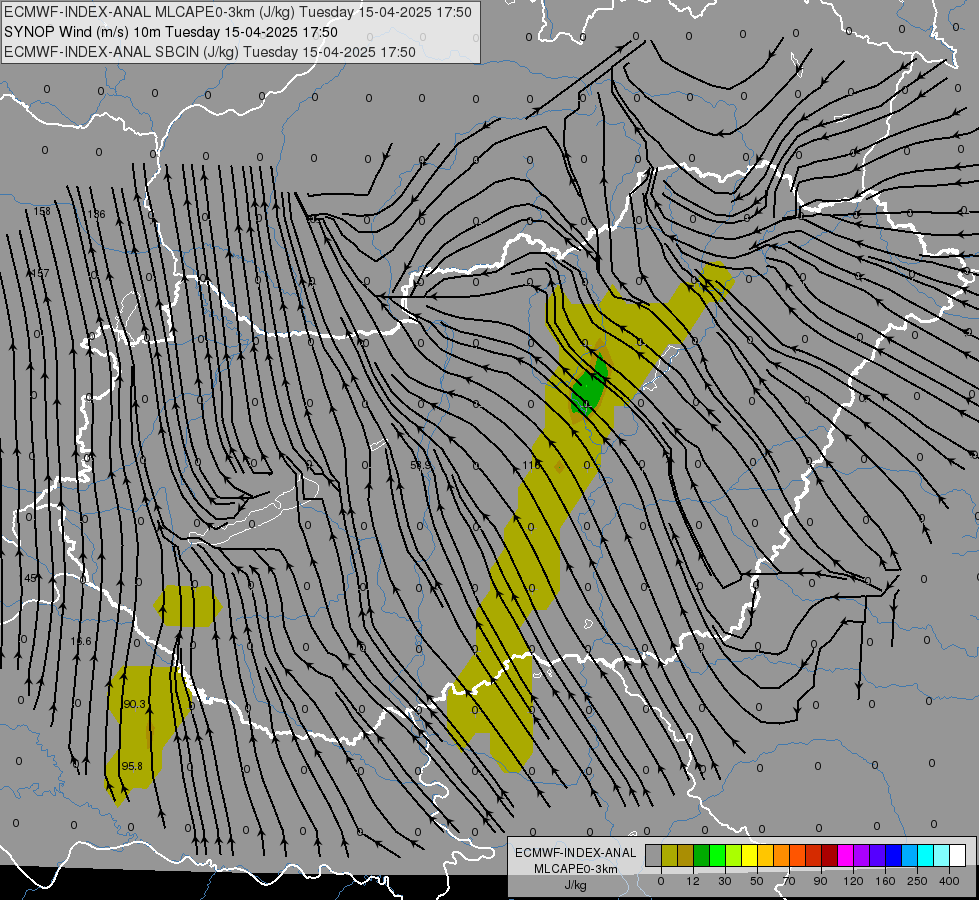
Task: Click the map data value '136'
Action: click(96, 214)
